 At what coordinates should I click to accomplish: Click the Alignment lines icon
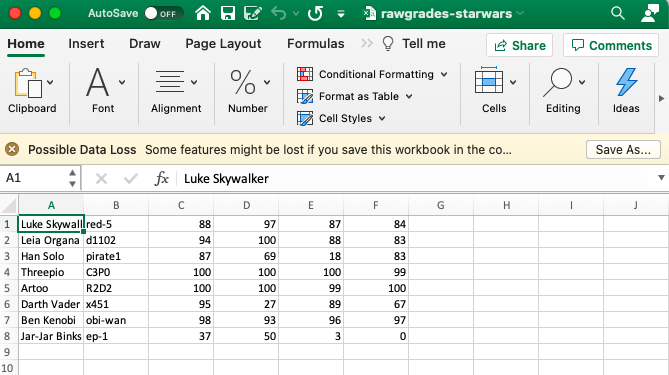pyautogui.click(x=170, y=82)
